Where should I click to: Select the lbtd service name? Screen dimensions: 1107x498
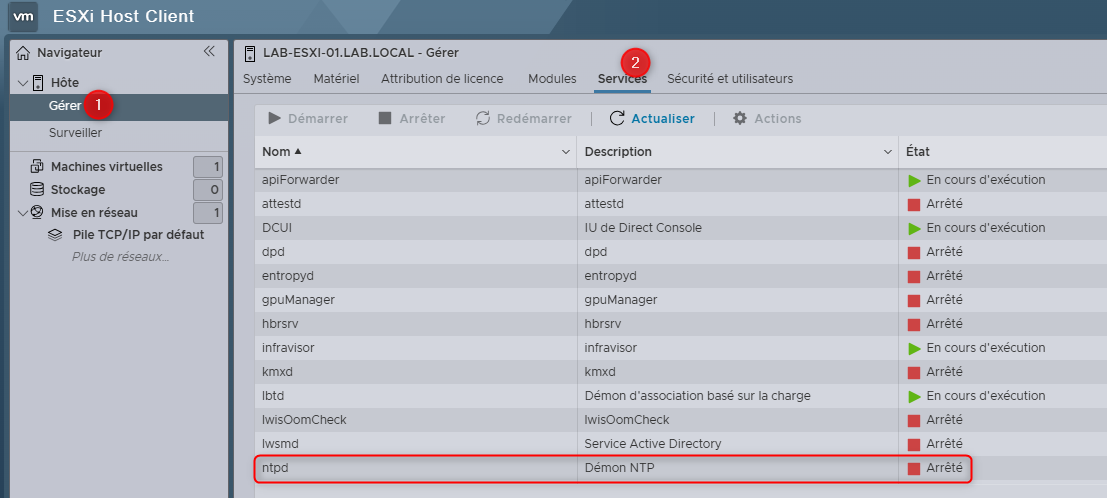coord(273,396)
